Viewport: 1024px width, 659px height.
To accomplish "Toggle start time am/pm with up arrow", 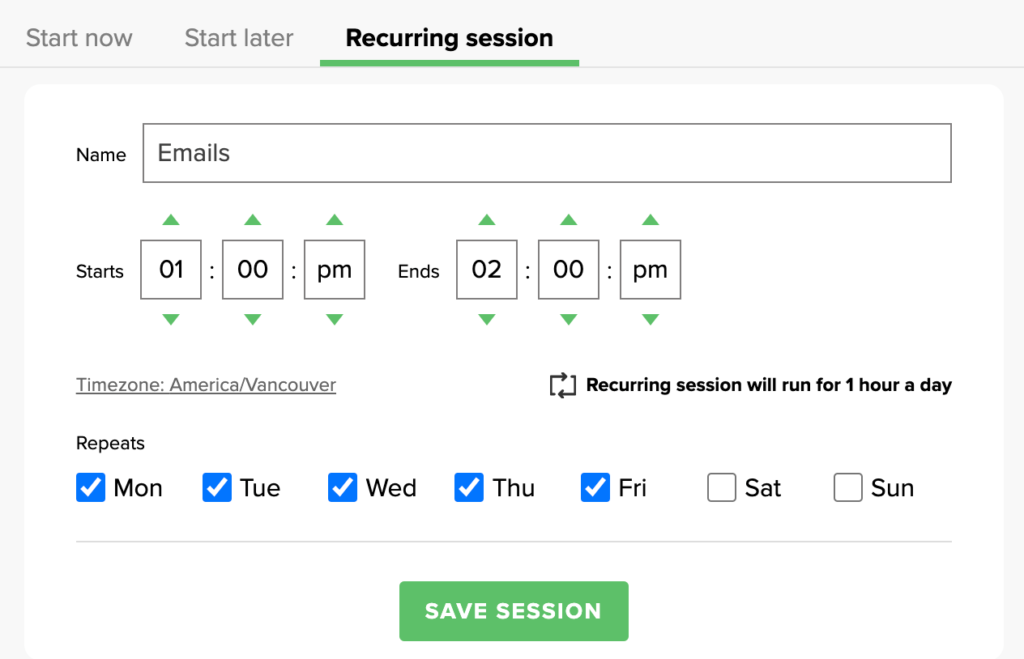I will tap(335, 220).
